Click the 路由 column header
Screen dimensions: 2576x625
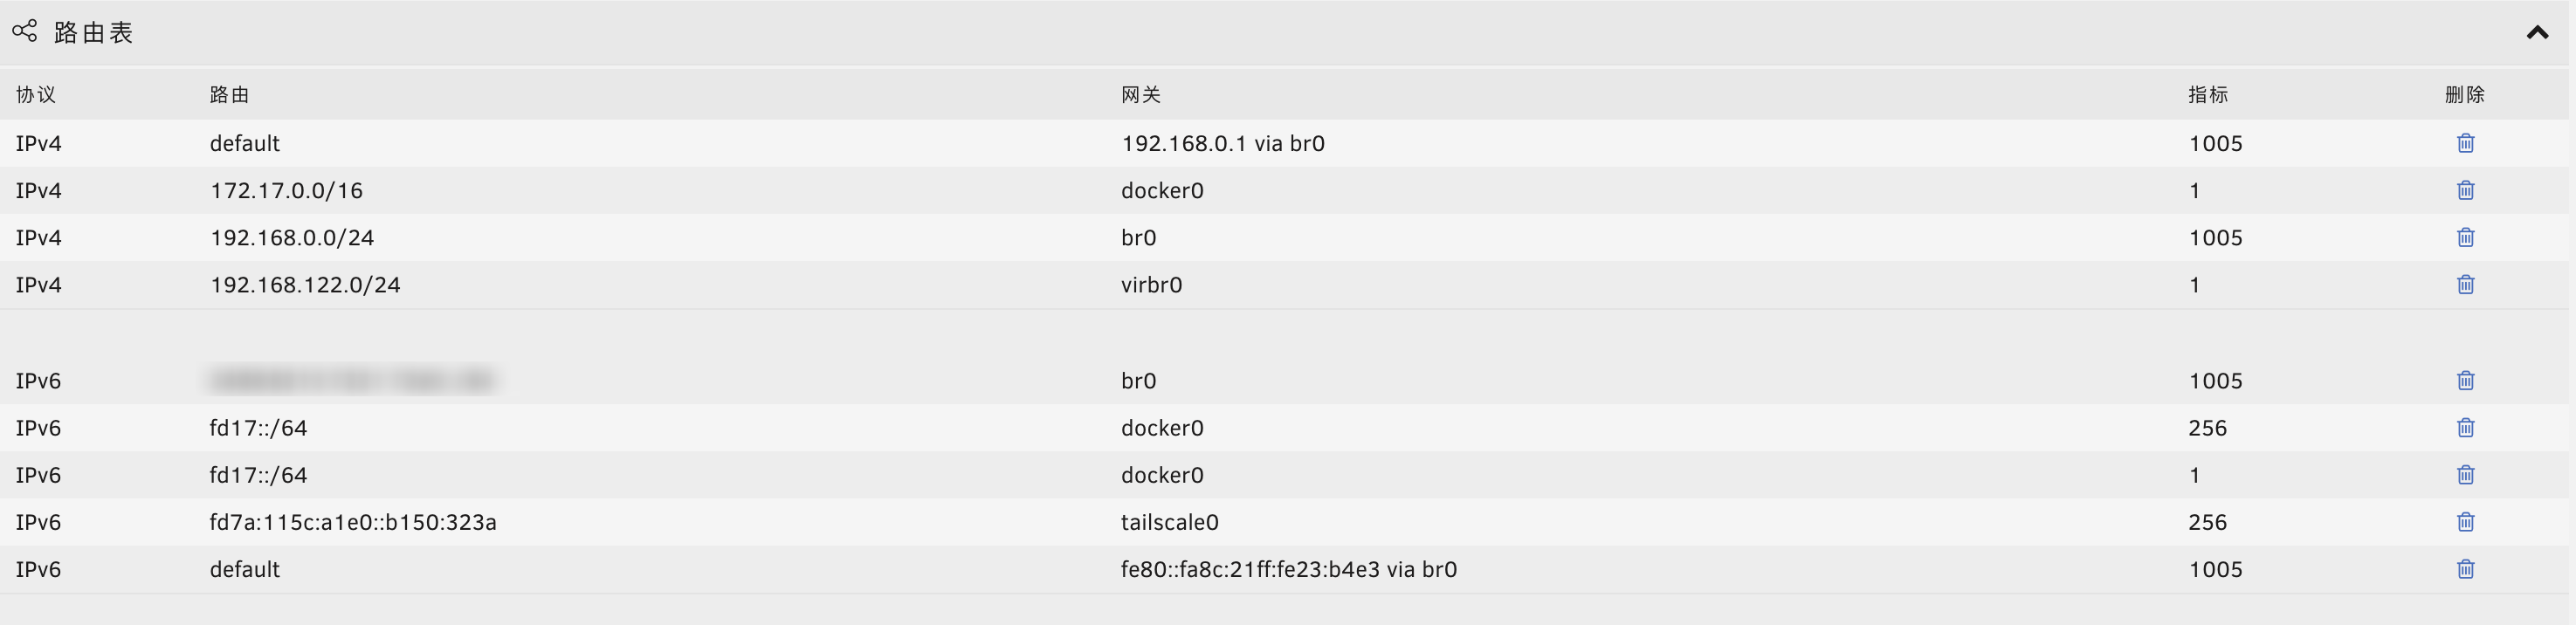229,95
